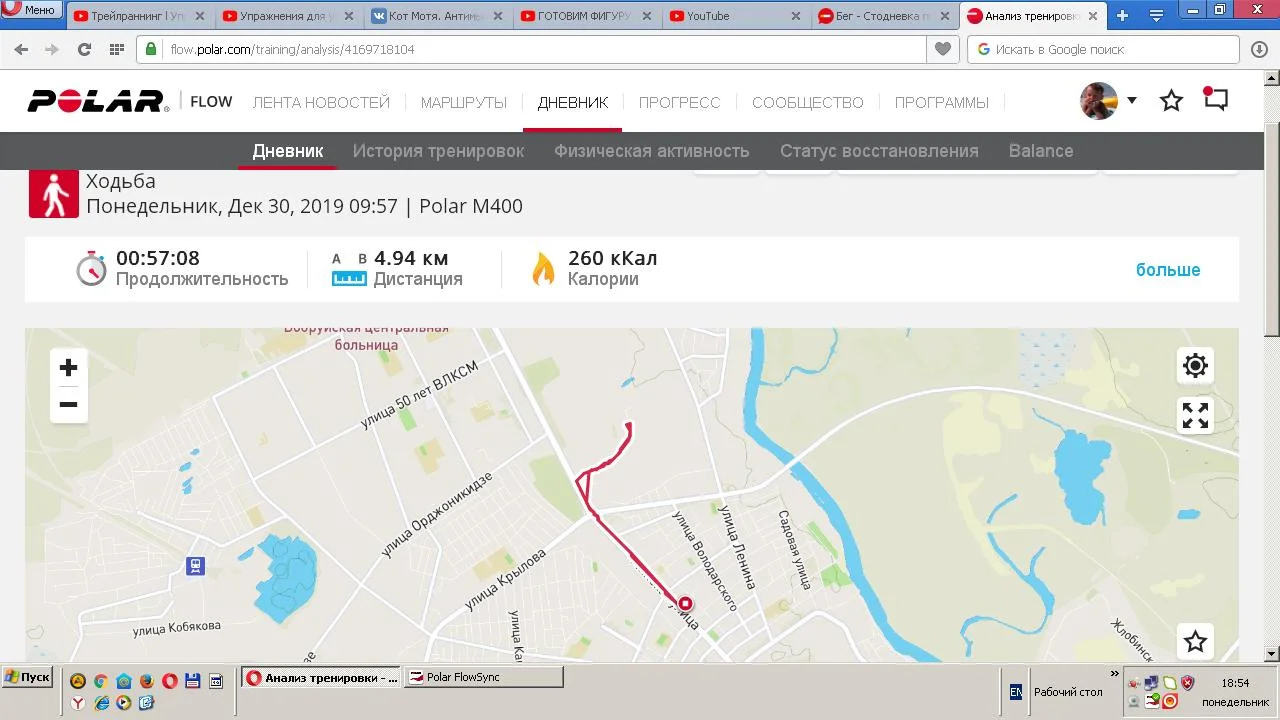Image resolution: width=1280 pixels, height=720 pixels.
Task: Click the calories flame icon
Action: coord(543,269)
